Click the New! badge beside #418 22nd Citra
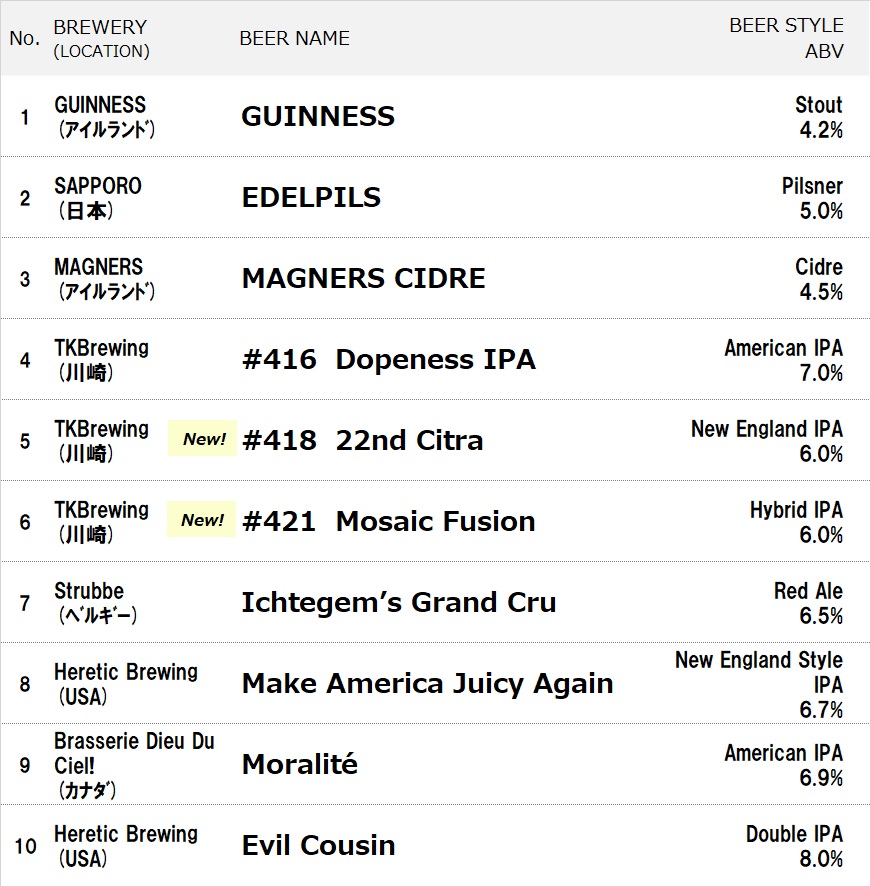The width and height of the screenshot is (870, 886). click(203, 439)
